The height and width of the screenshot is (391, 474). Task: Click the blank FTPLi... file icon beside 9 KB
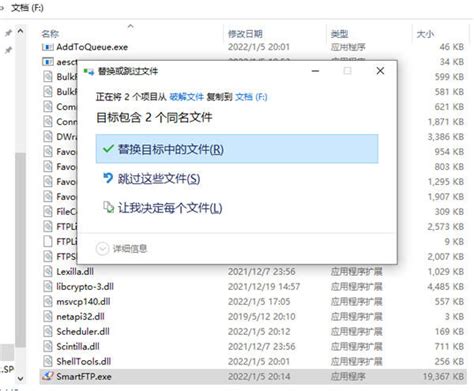(x=48, y=241)
